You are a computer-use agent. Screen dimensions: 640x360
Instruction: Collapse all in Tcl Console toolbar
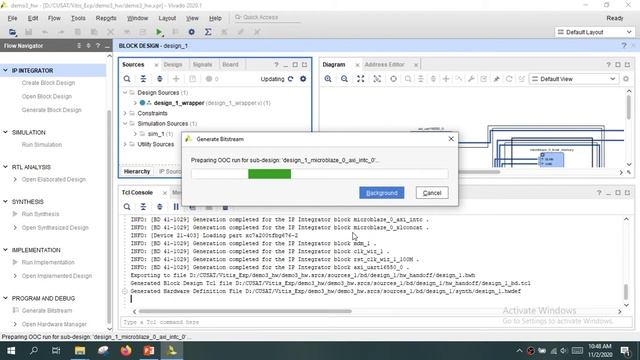pos(143,207)
